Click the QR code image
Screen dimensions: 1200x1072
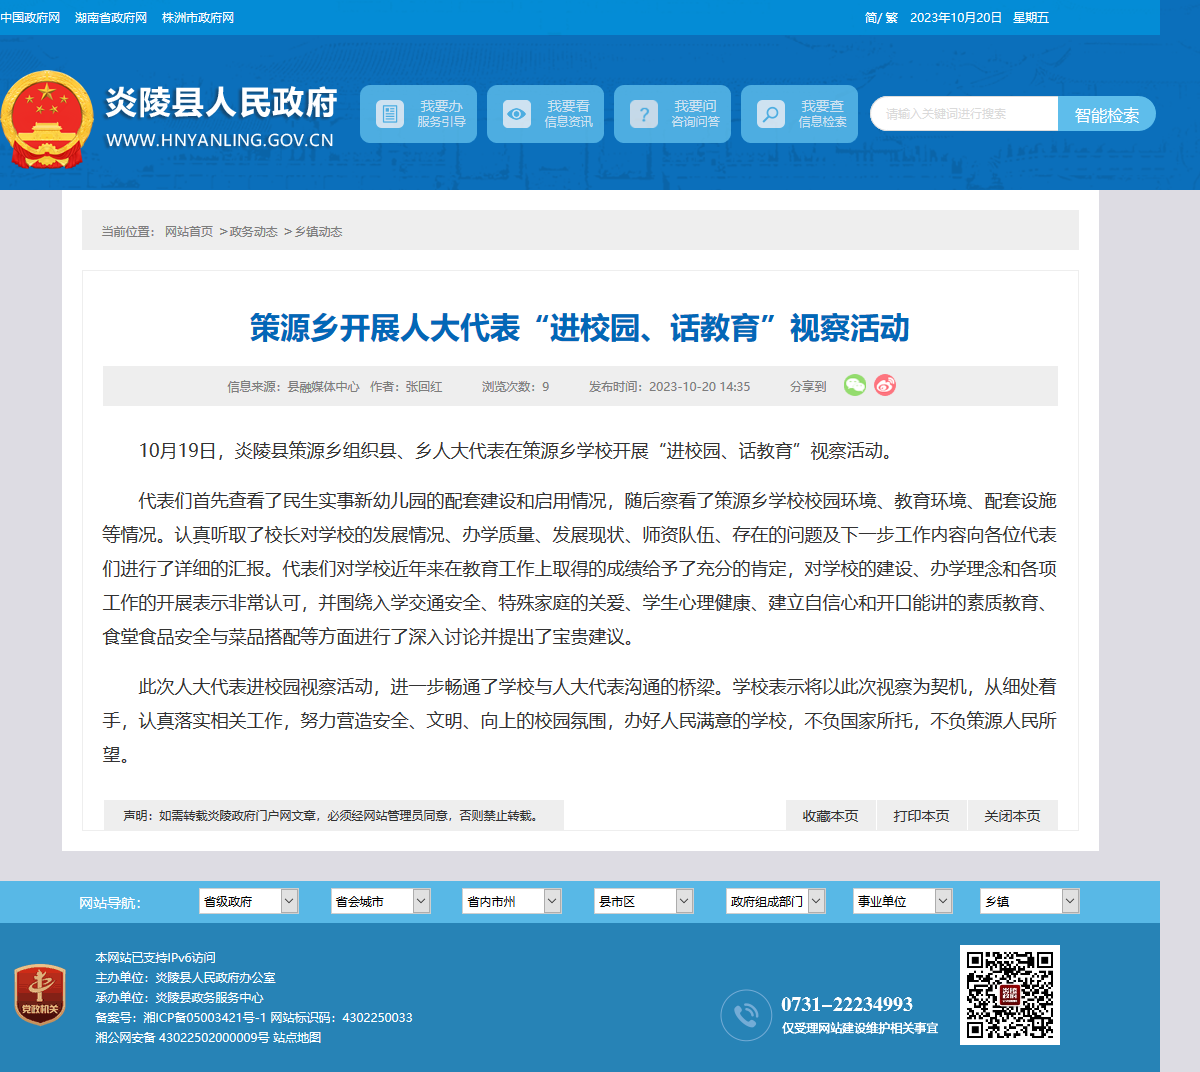click(1010, 995)
